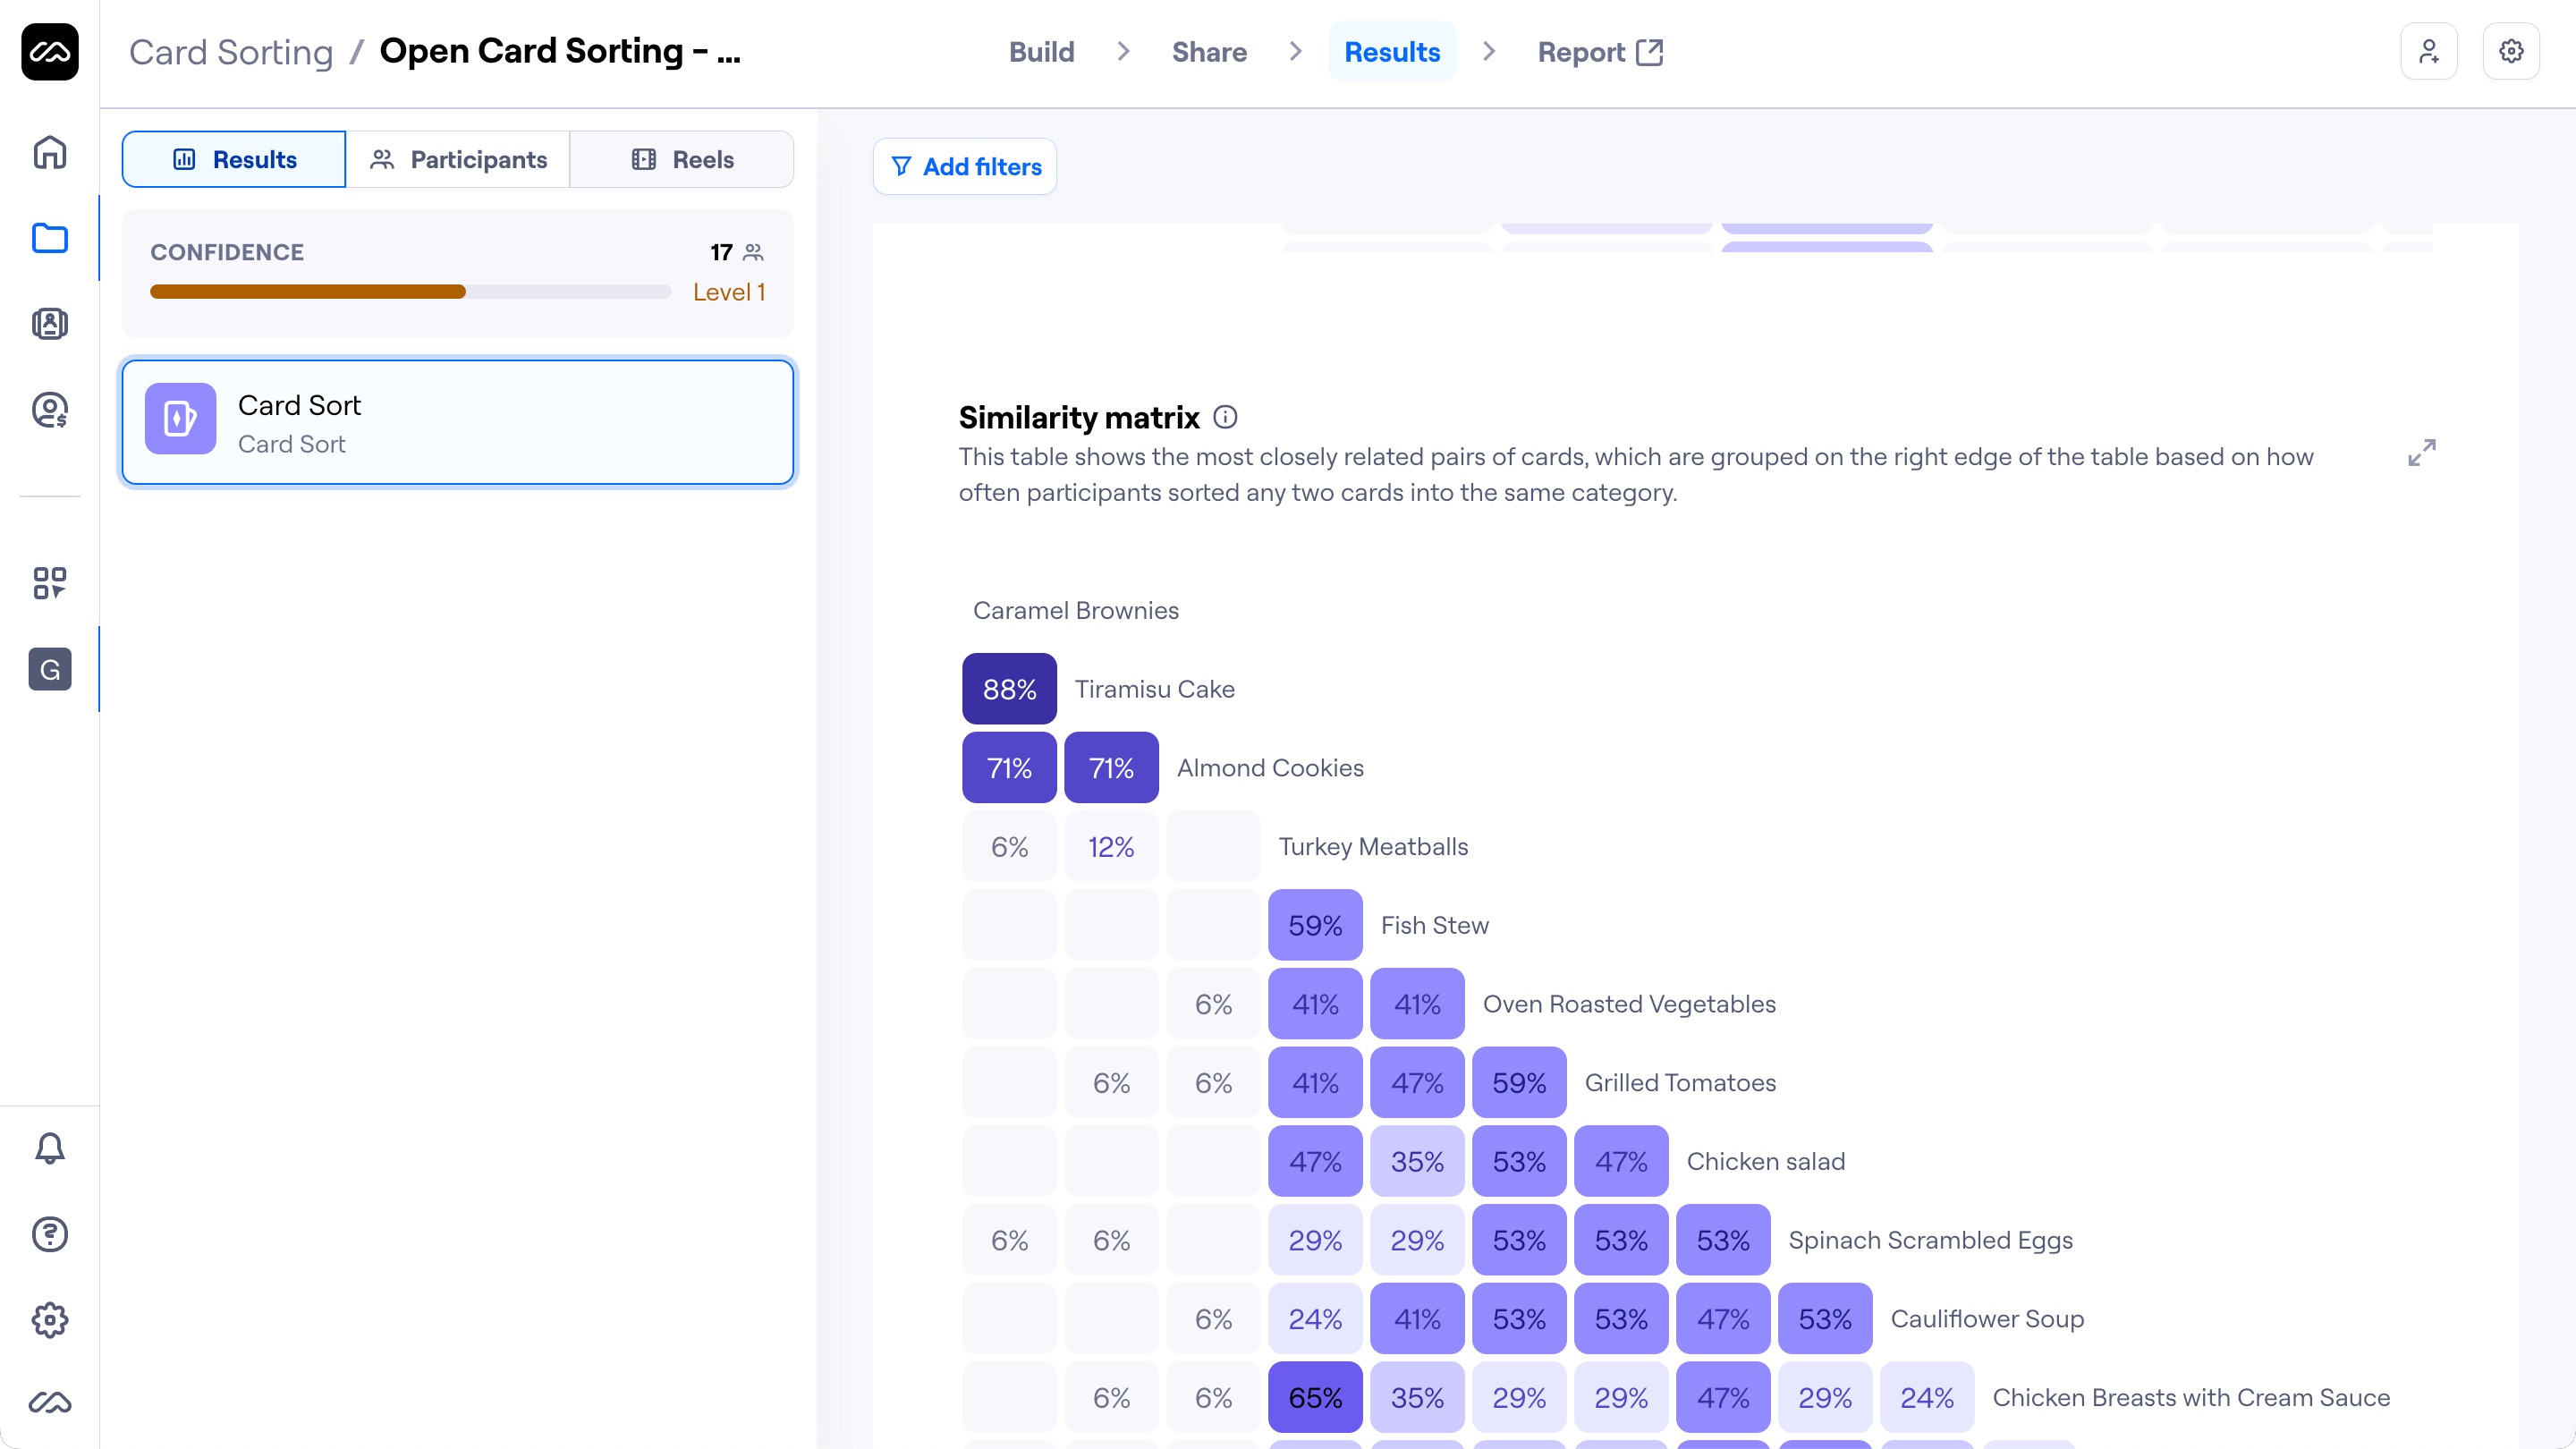Open the Home sidebar icon
This screenshot has width=2576, height=1449.
(x=50, y=152)
